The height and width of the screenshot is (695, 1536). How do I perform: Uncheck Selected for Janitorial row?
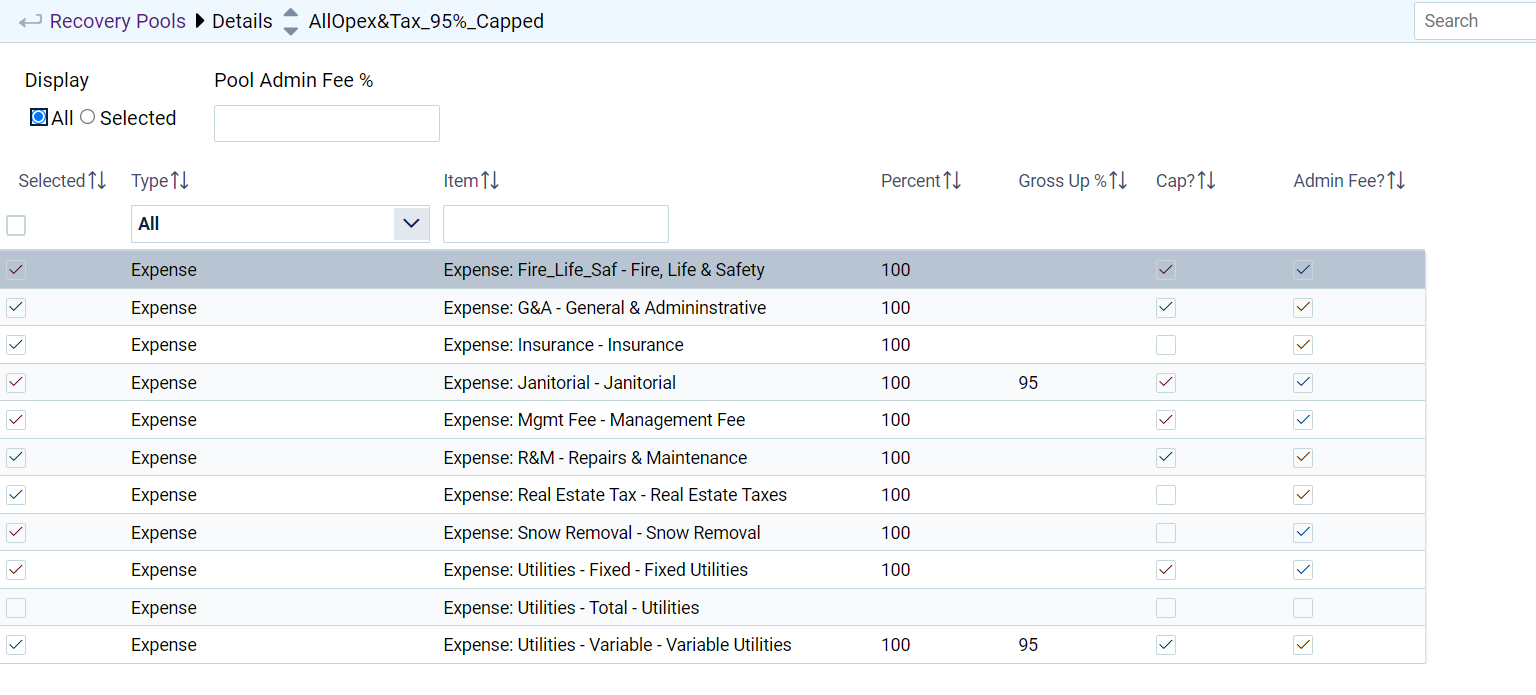pos(16,383)
